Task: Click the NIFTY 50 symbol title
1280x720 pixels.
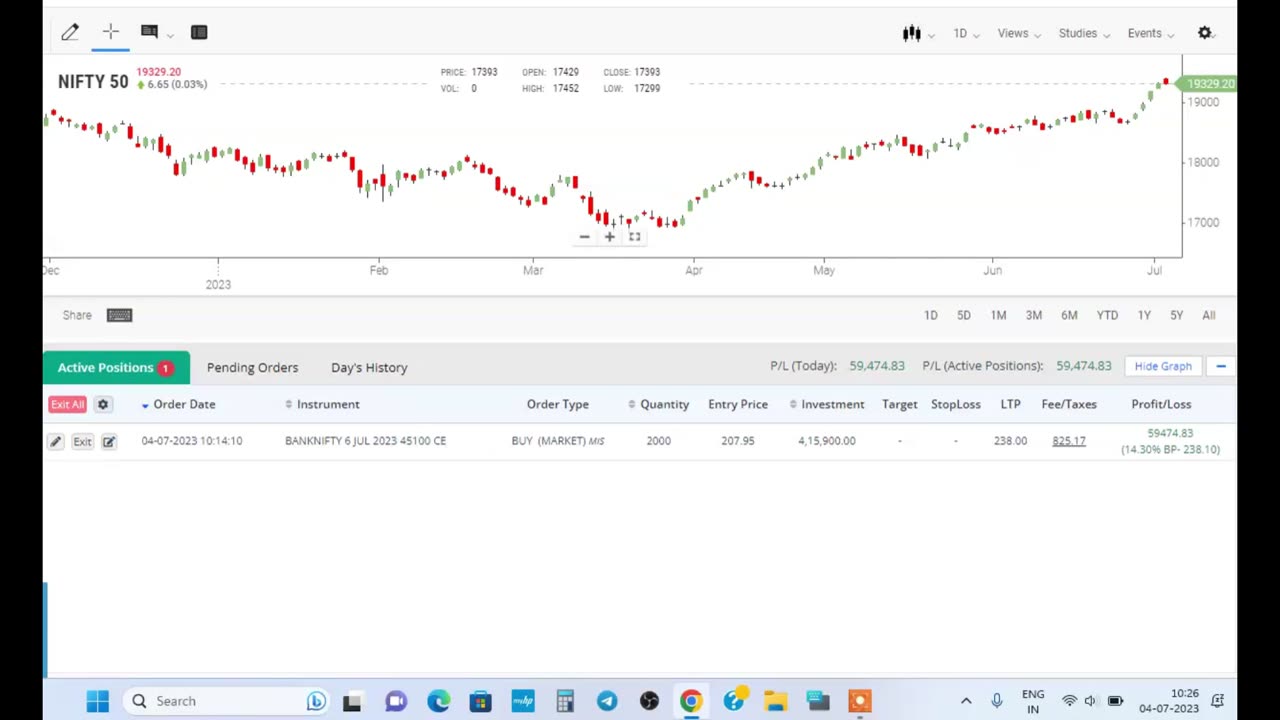Action: [93, 82]
